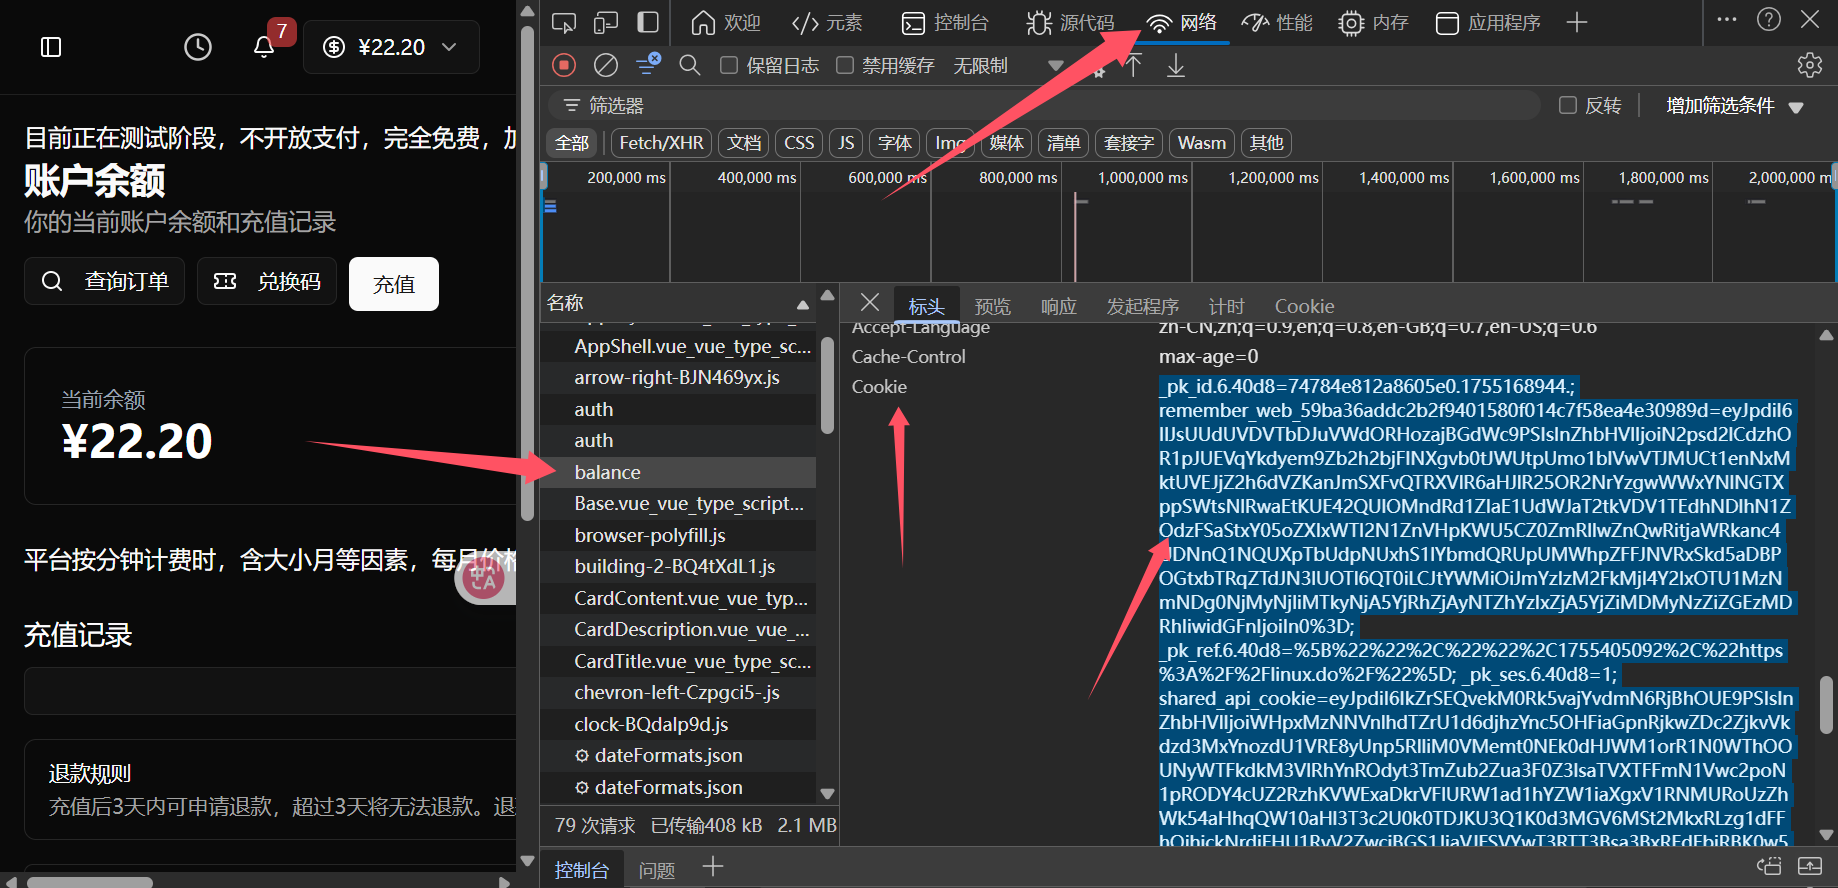
Task: Filter by Wasm requests
Action: (x=1201, y=143)
